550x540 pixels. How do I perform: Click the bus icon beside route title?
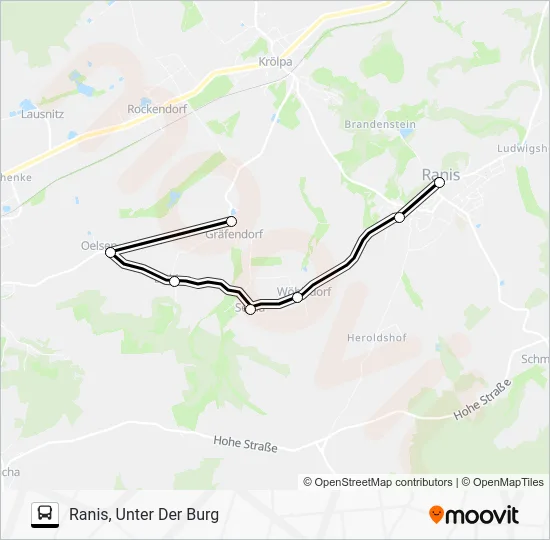pos(45,515)
